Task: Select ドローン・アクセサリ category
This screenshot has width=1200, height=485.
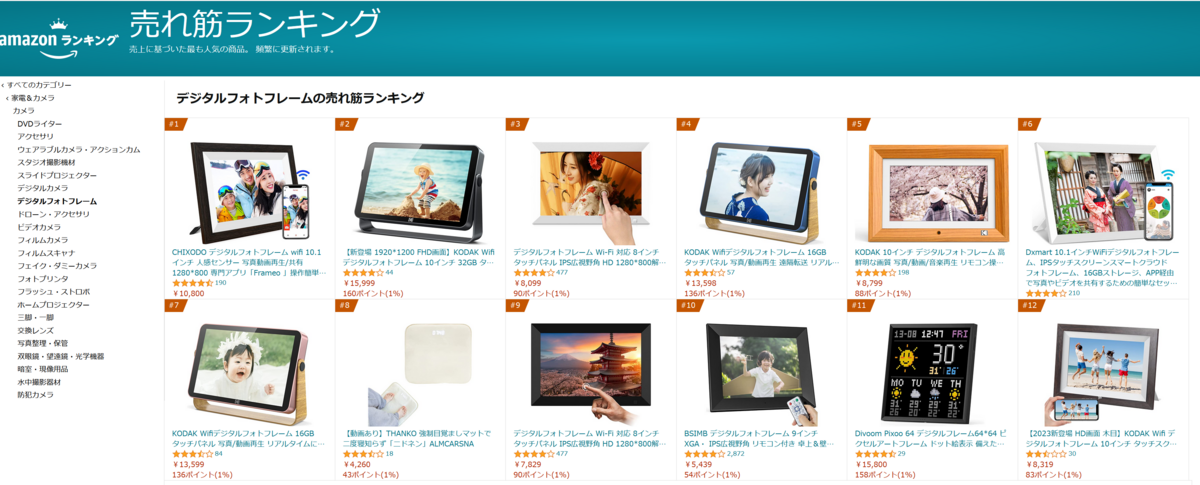Action: [53, 214]
